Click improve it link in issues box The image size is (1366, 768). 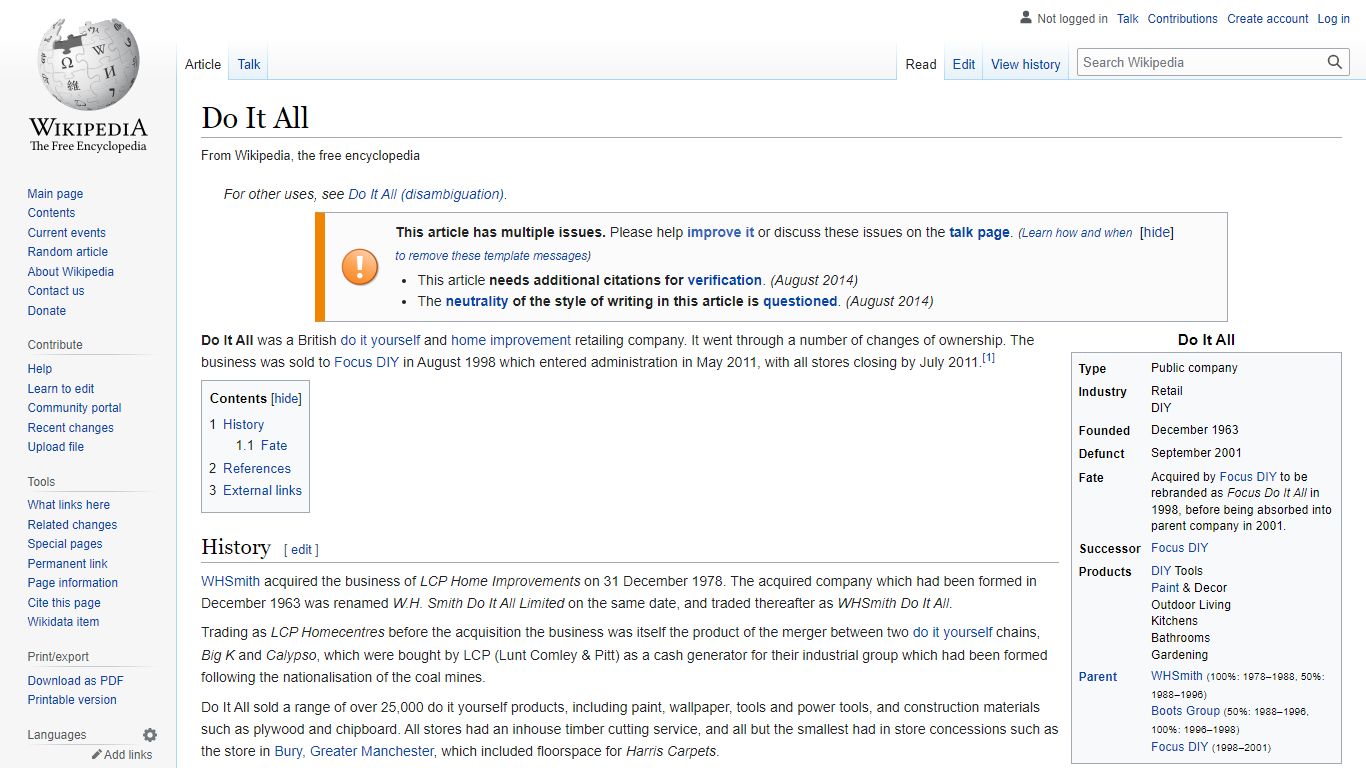pyautogui.click(x=721, y=232)
